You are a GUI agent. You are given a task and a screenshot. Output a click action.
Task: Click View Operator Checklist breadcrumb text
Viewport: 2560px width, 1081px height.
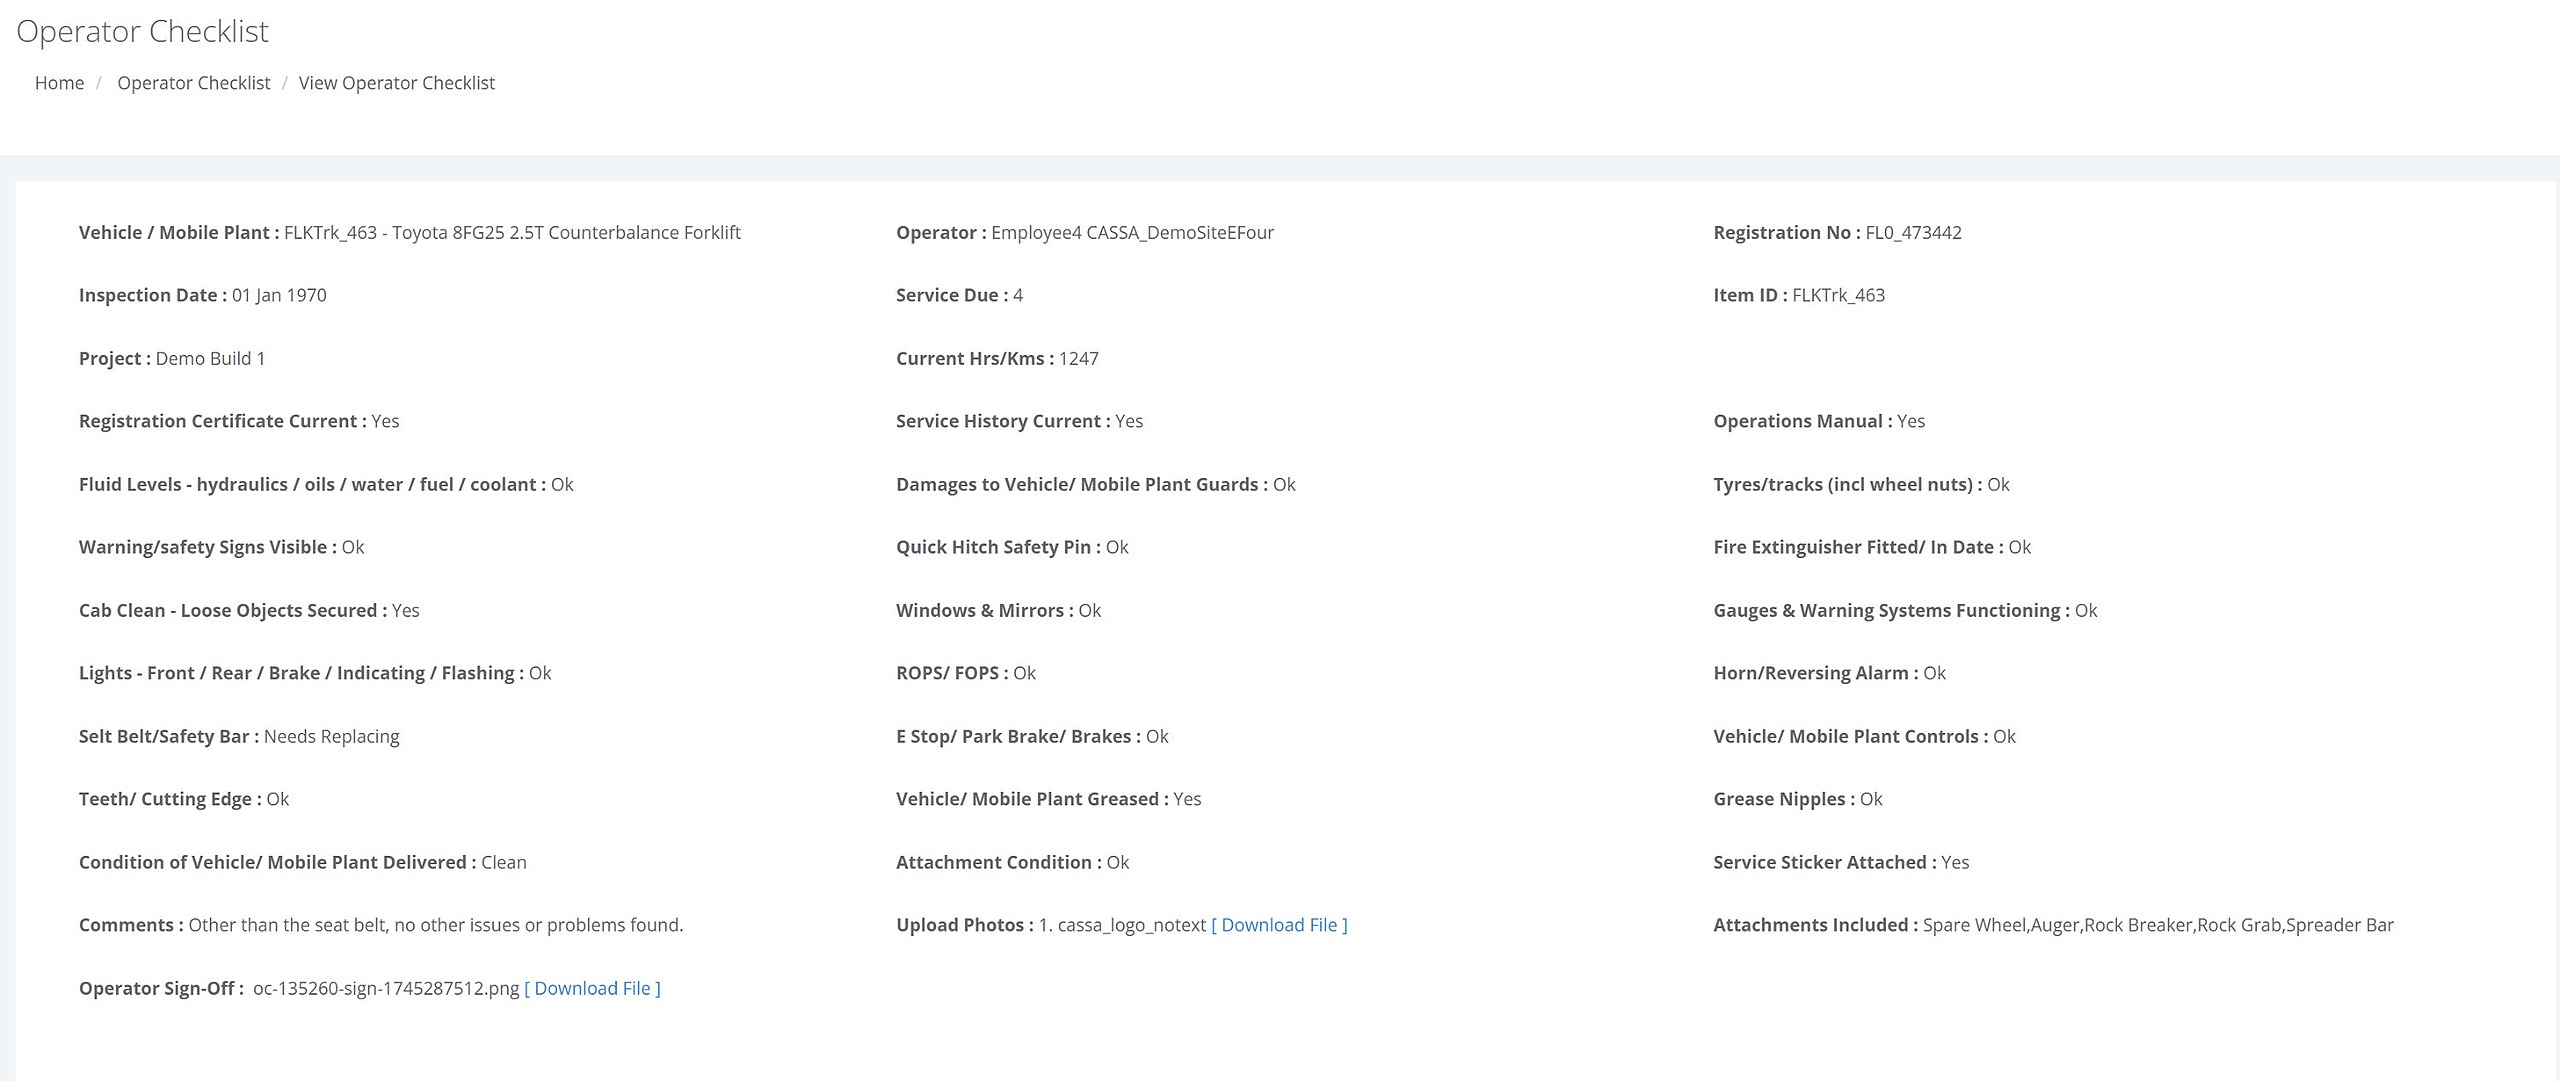396,83
